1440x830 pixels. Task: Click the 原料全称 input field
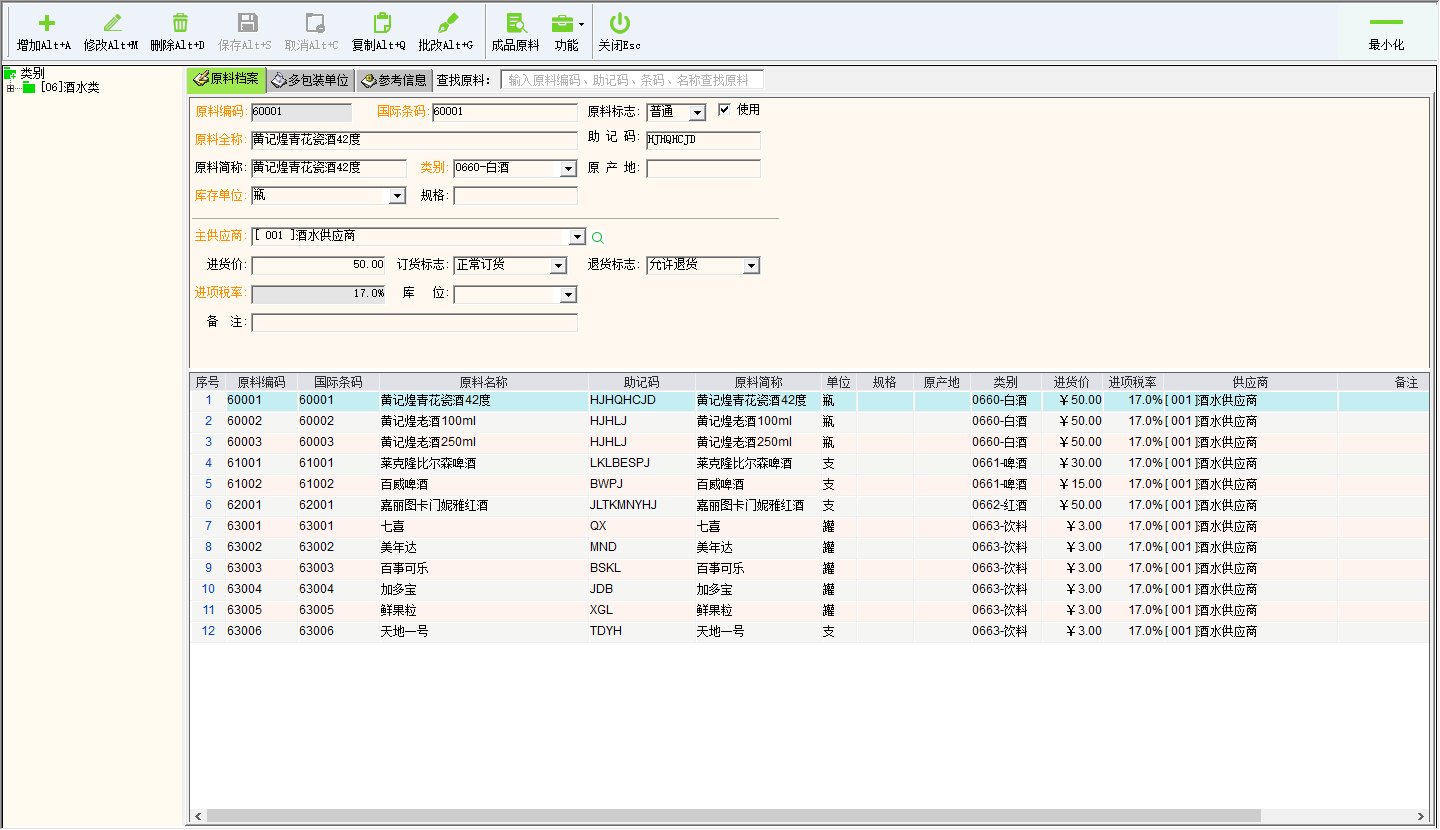(x=414, y=140)
